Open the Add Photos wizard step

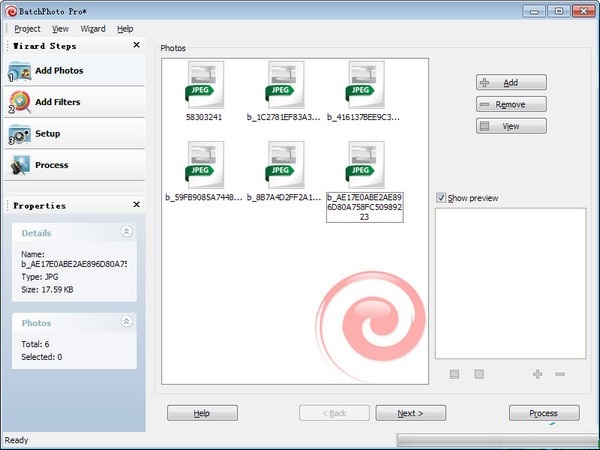coord(75,71)
